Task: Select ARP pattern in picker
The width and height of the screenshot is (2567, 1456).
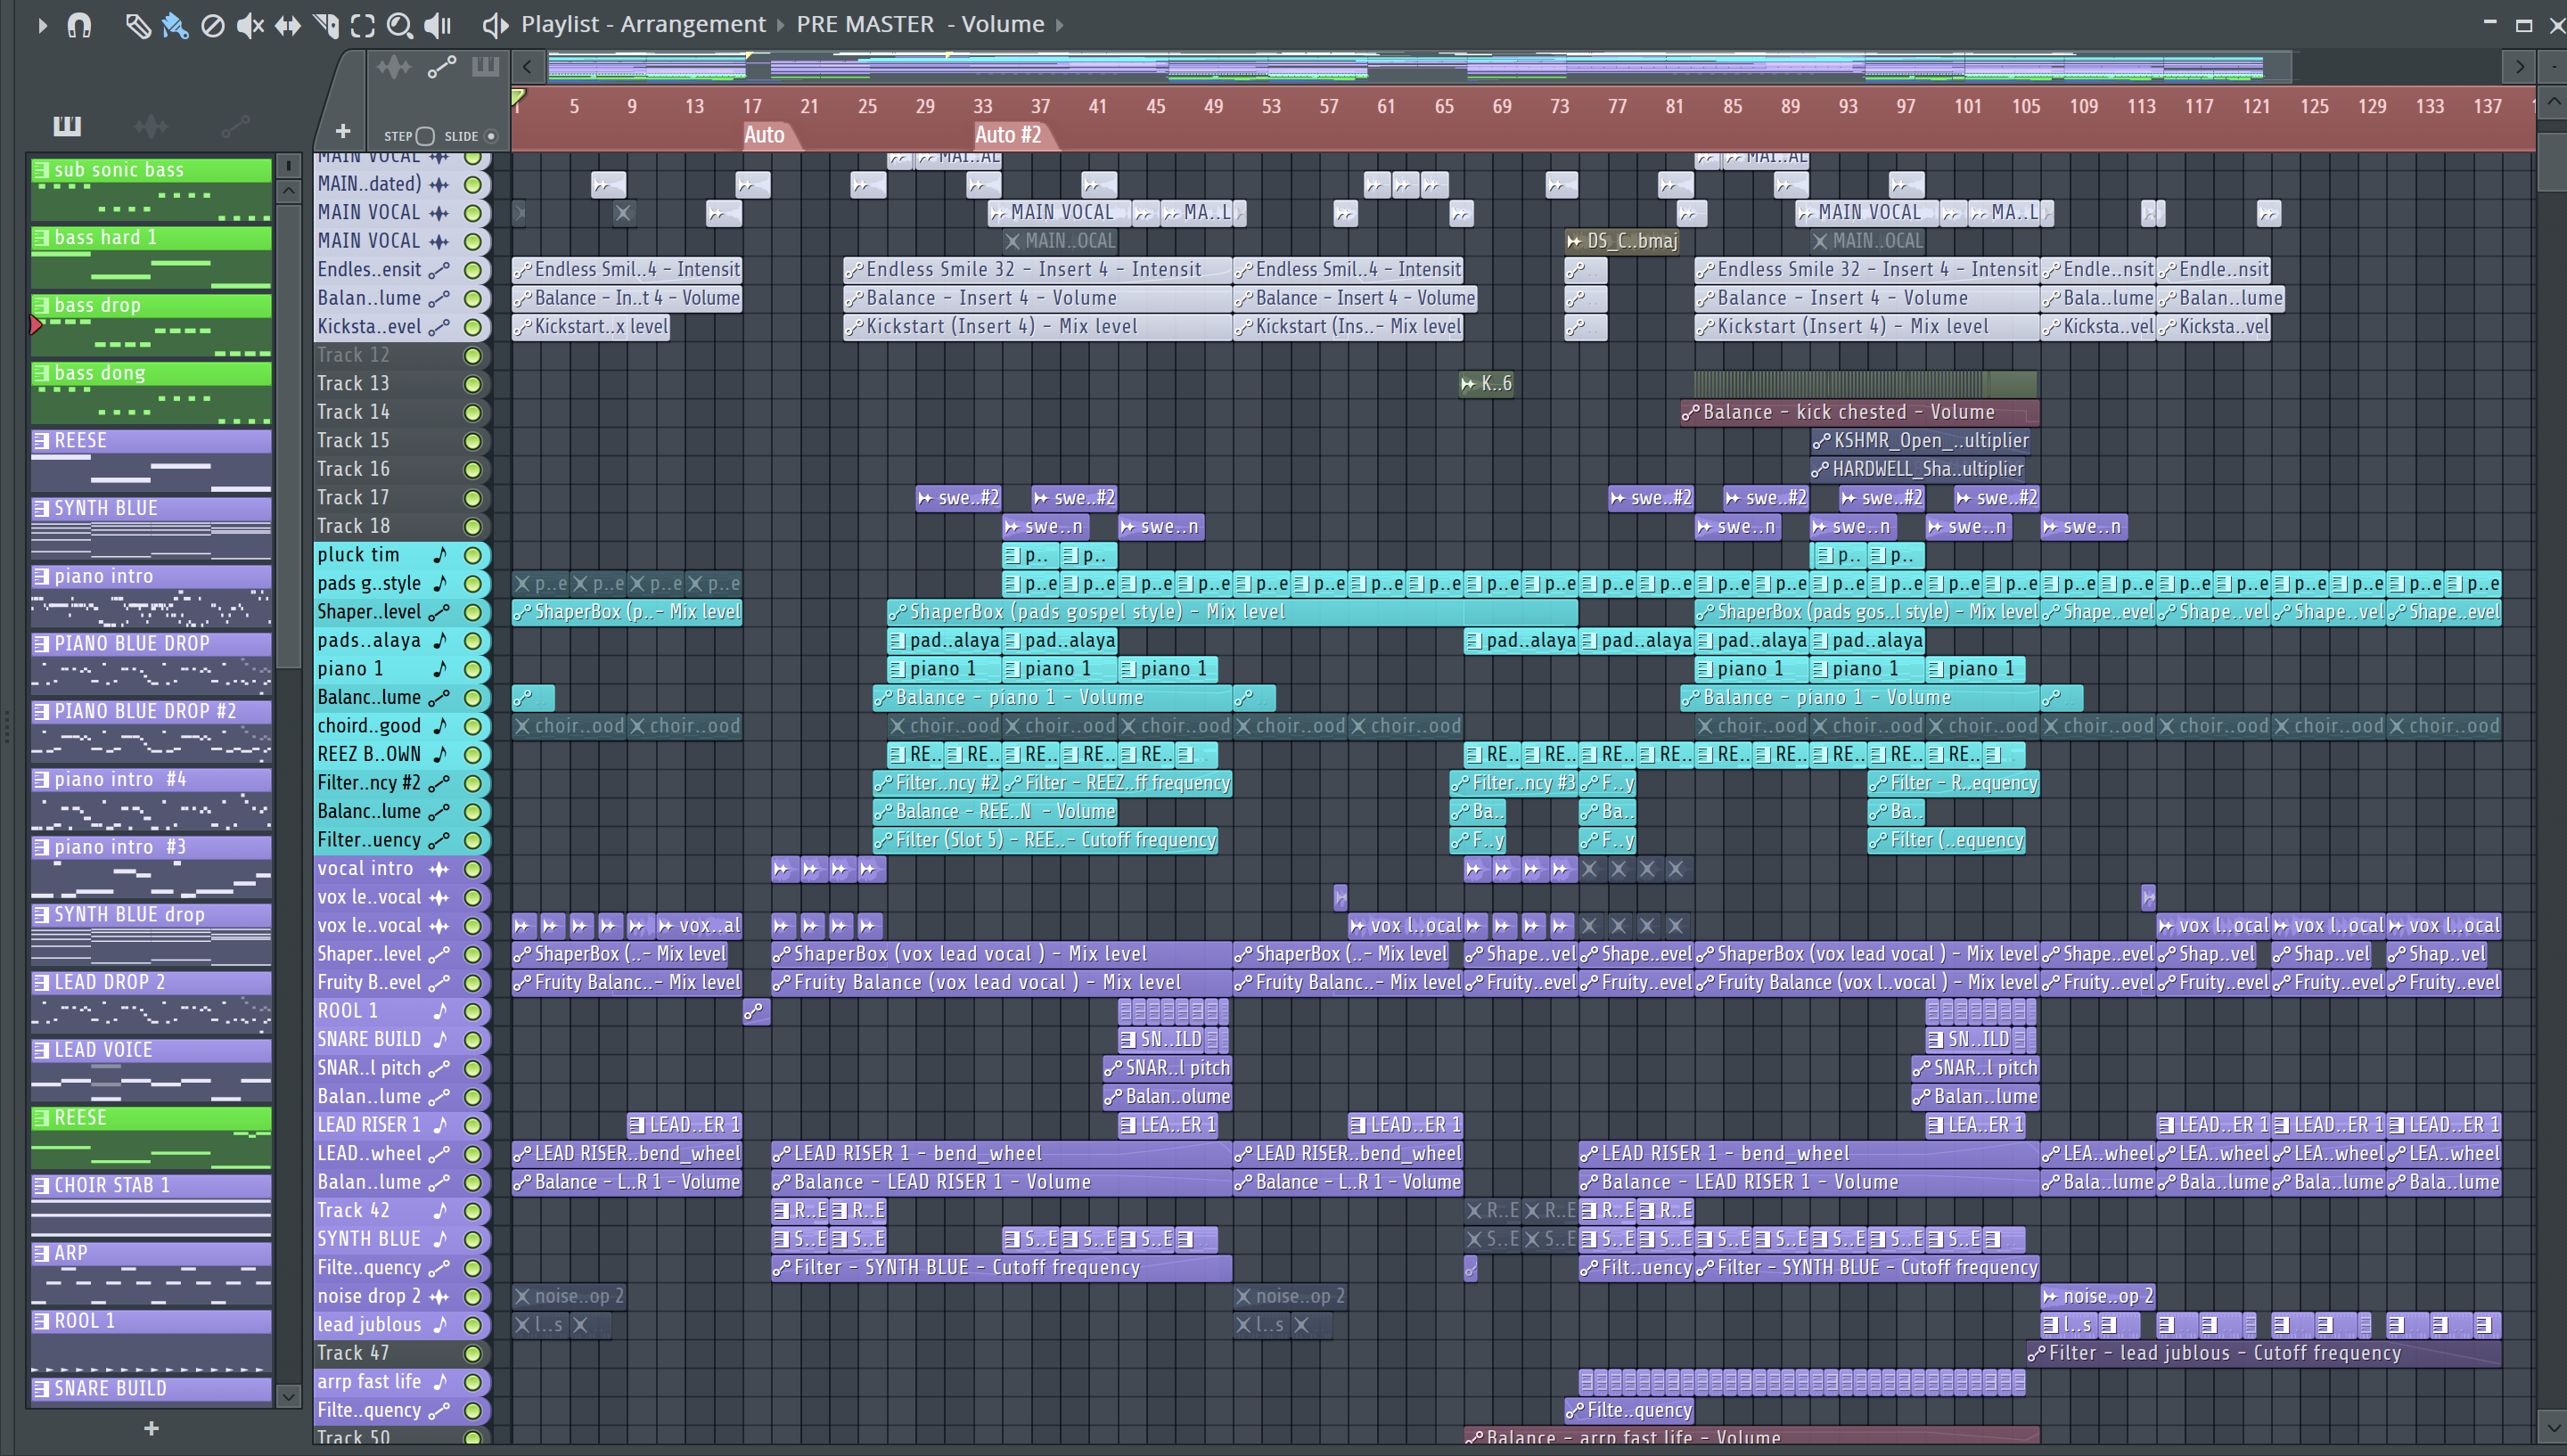Action: tap(151, 1273)
